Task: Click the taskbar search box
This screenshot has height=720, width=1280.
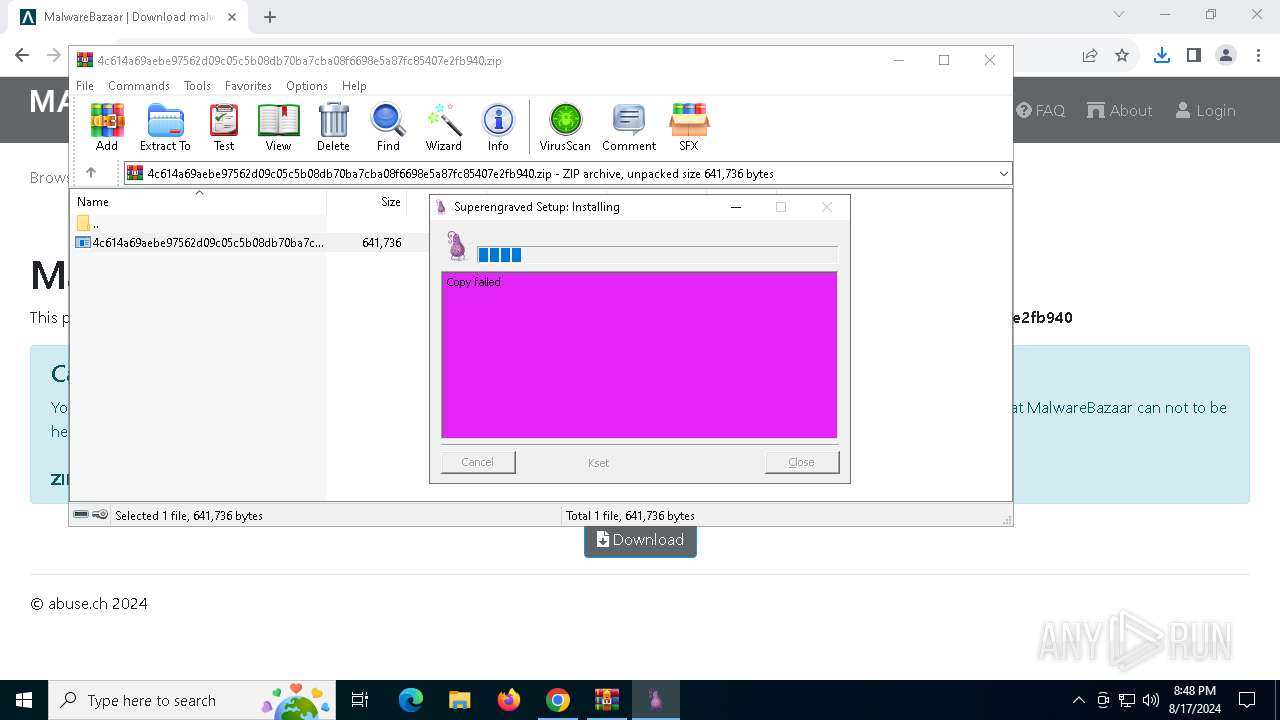Action: pyautogui.click(x=192, y=700)
